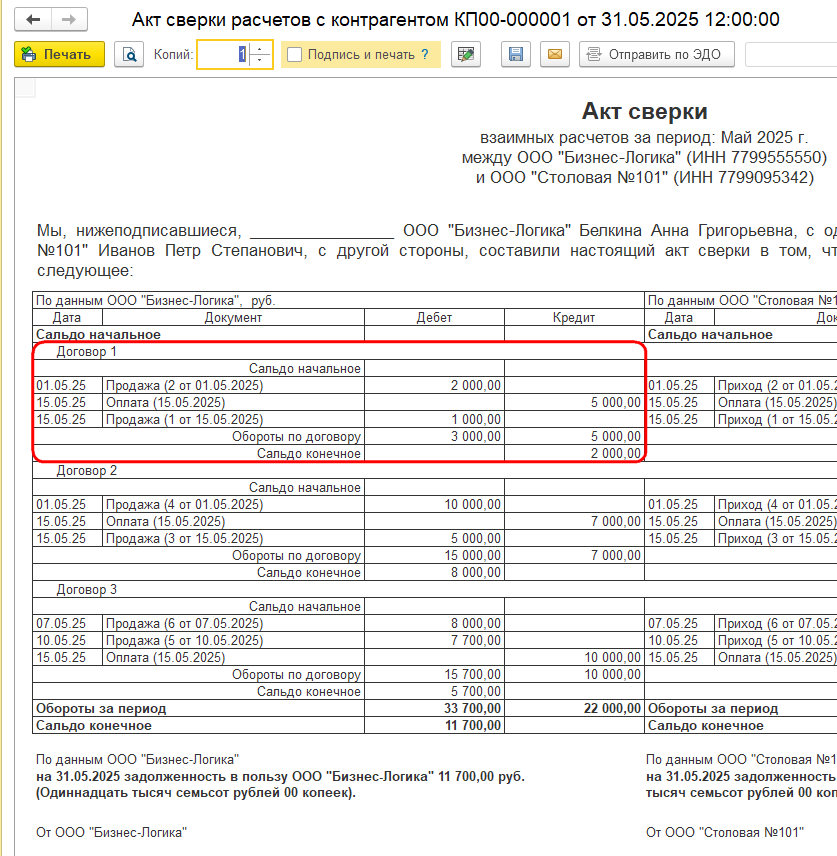This screenshot has width=837, height=856.
Task: Save the document with floppy disk icon
Action: coord(516,55)
